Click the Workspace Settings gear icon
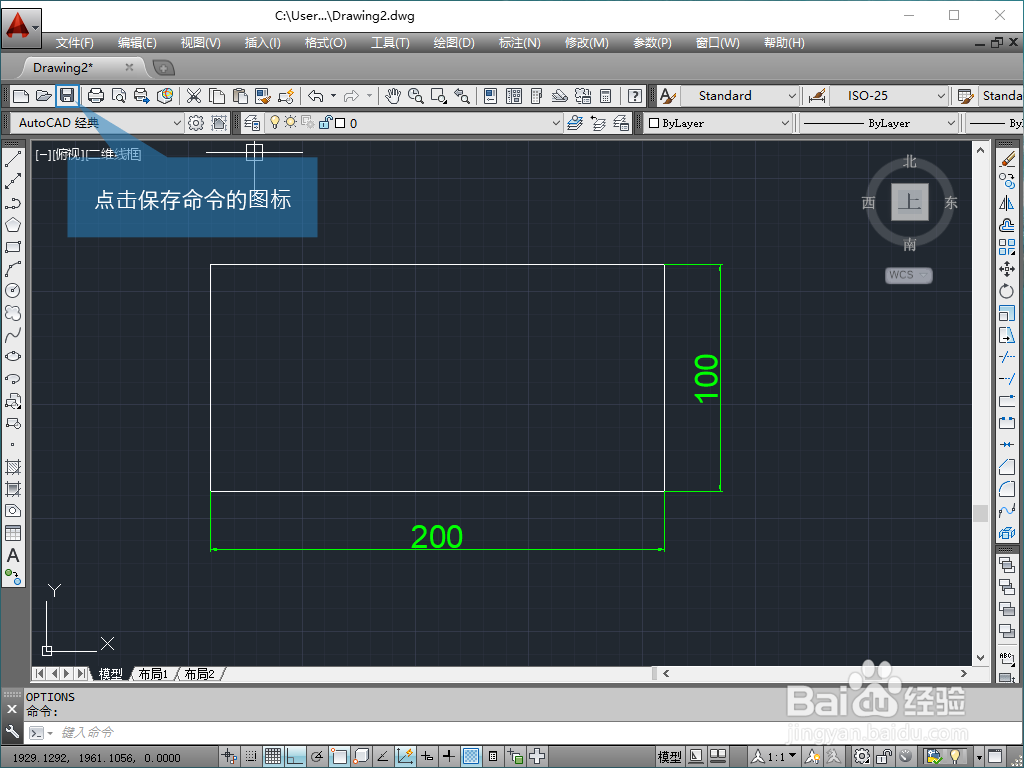Viewport: 1024px width, 768px height. [196, 123]
